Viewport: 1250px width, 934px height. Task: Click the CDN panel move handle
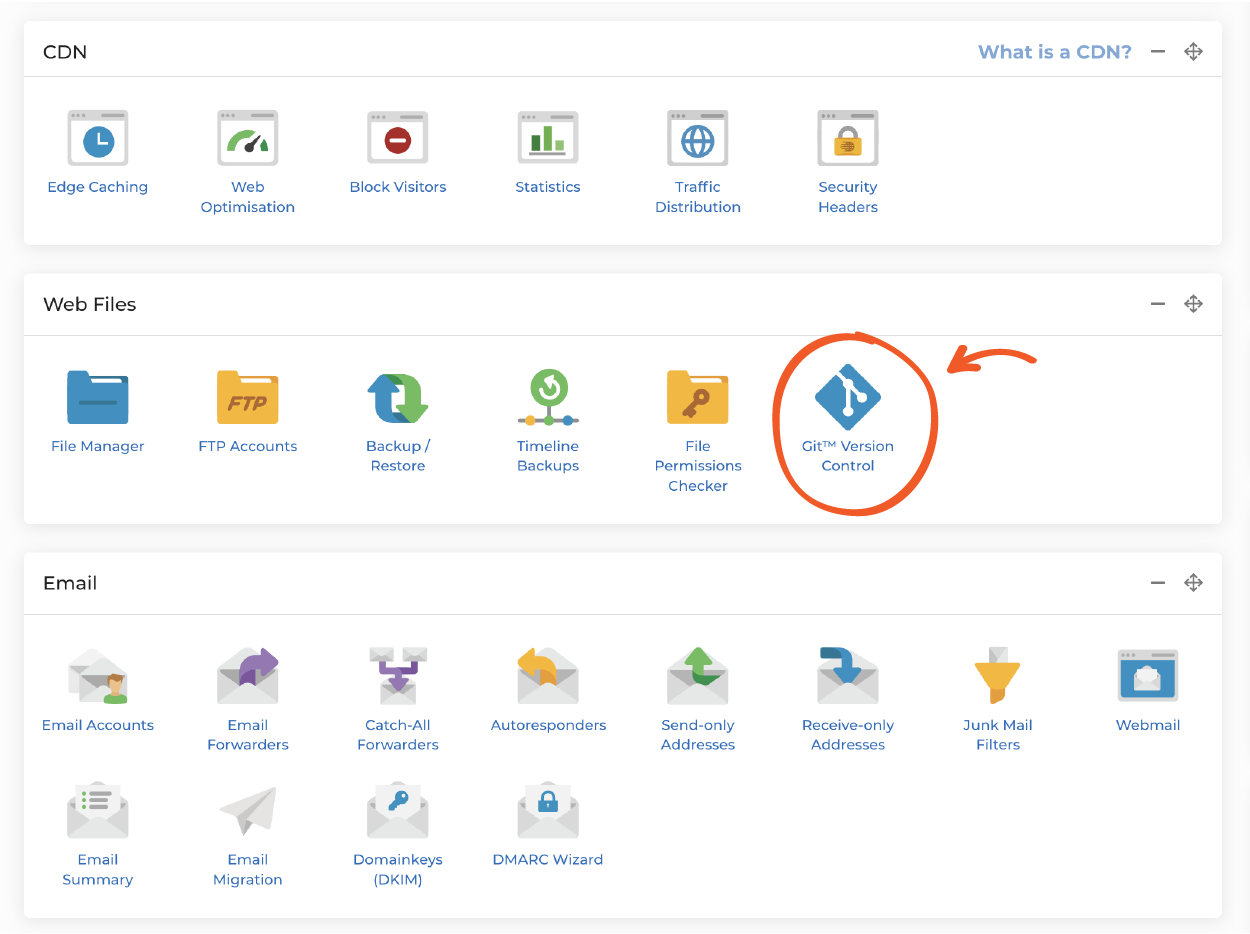point(1193,52)
